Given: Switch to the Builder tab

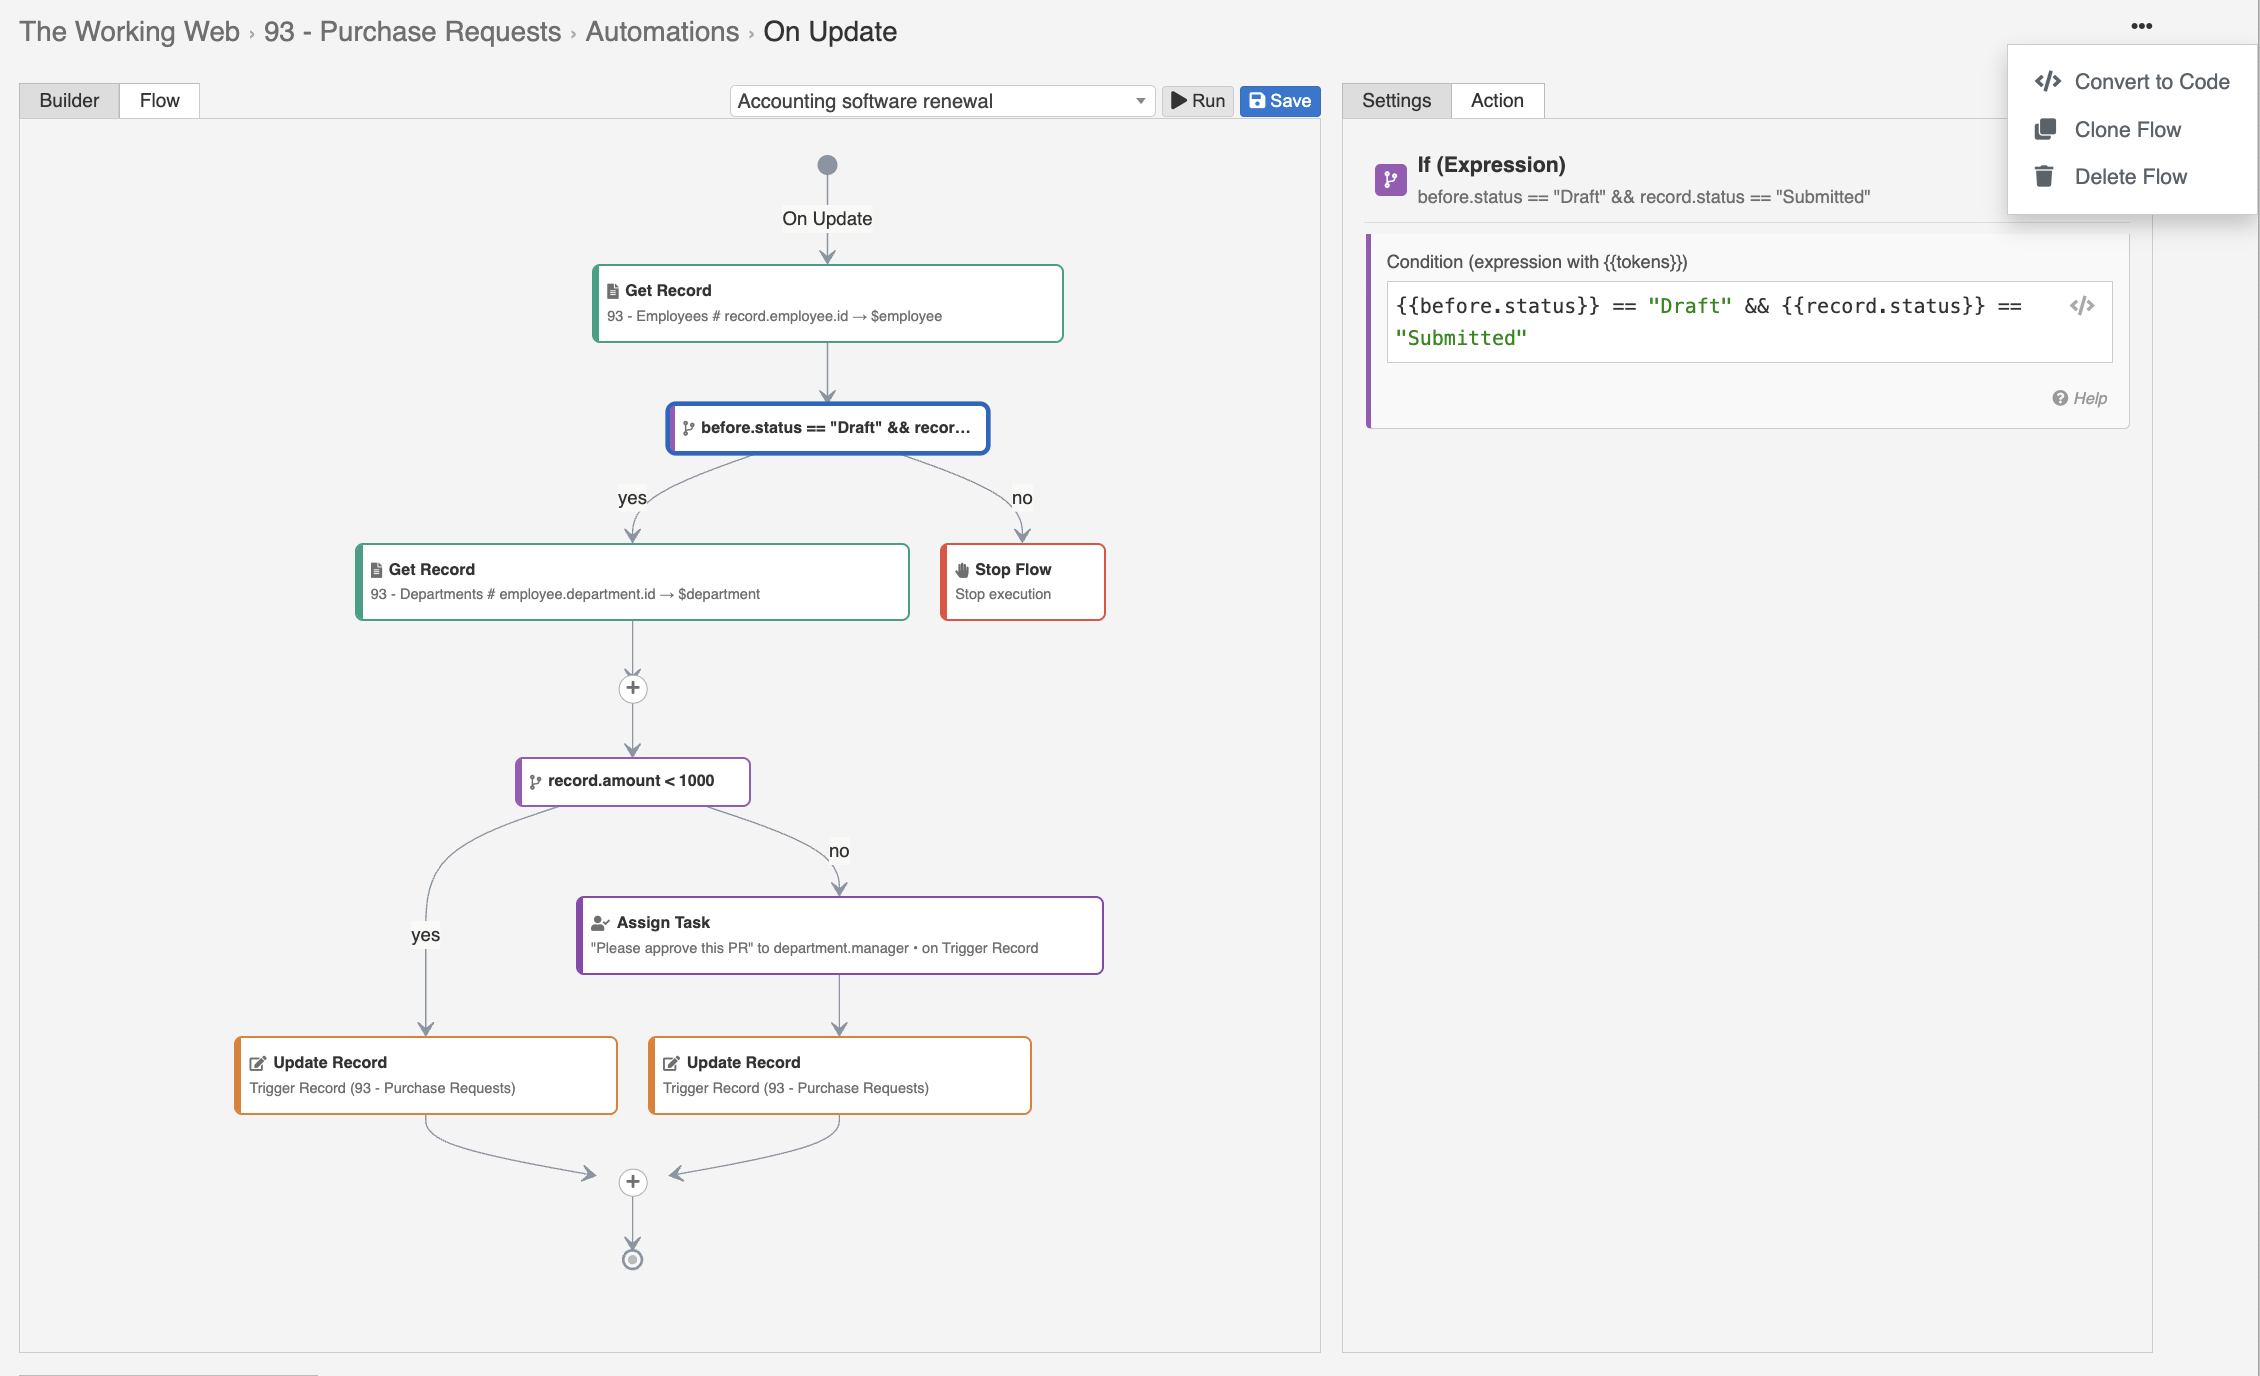Looking at the screenshot, I should tap(69, 101).
